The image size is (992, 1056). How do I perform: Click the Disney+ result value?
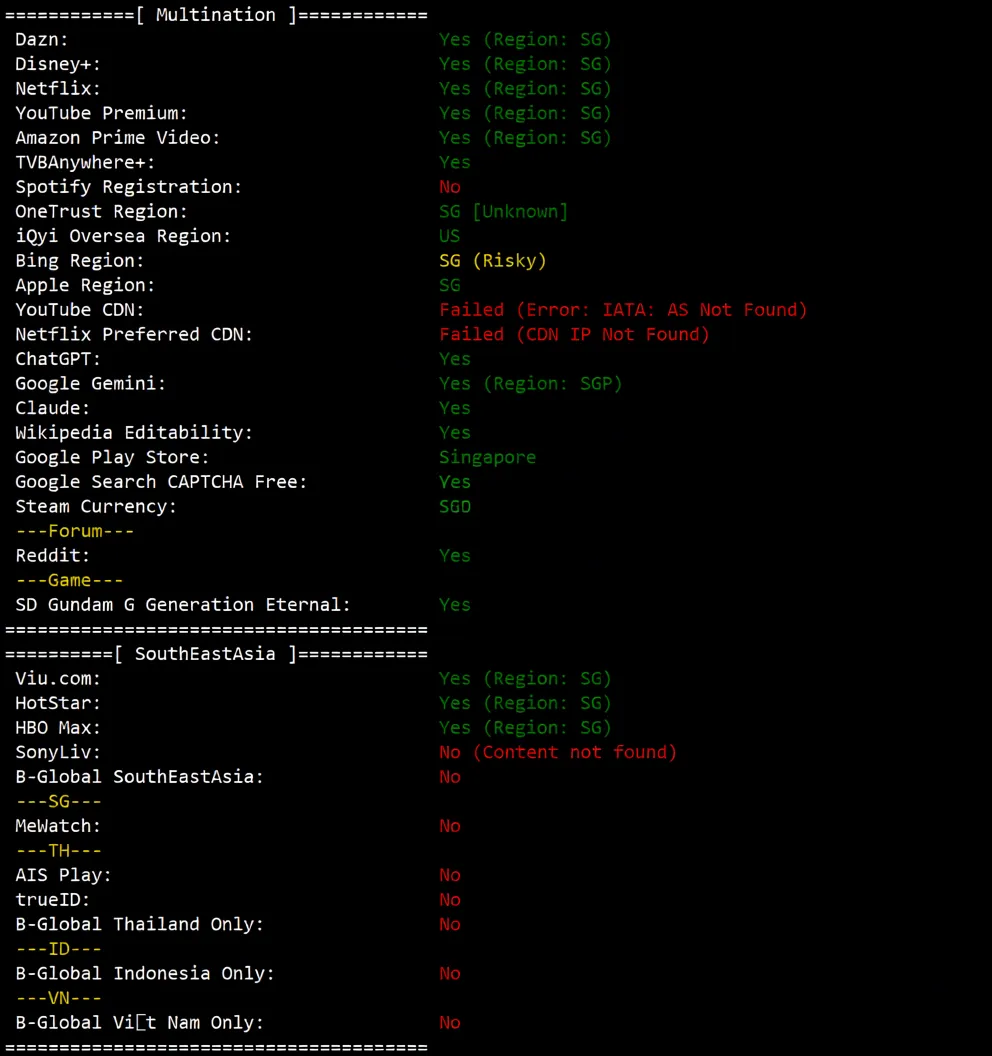[524, 64]
